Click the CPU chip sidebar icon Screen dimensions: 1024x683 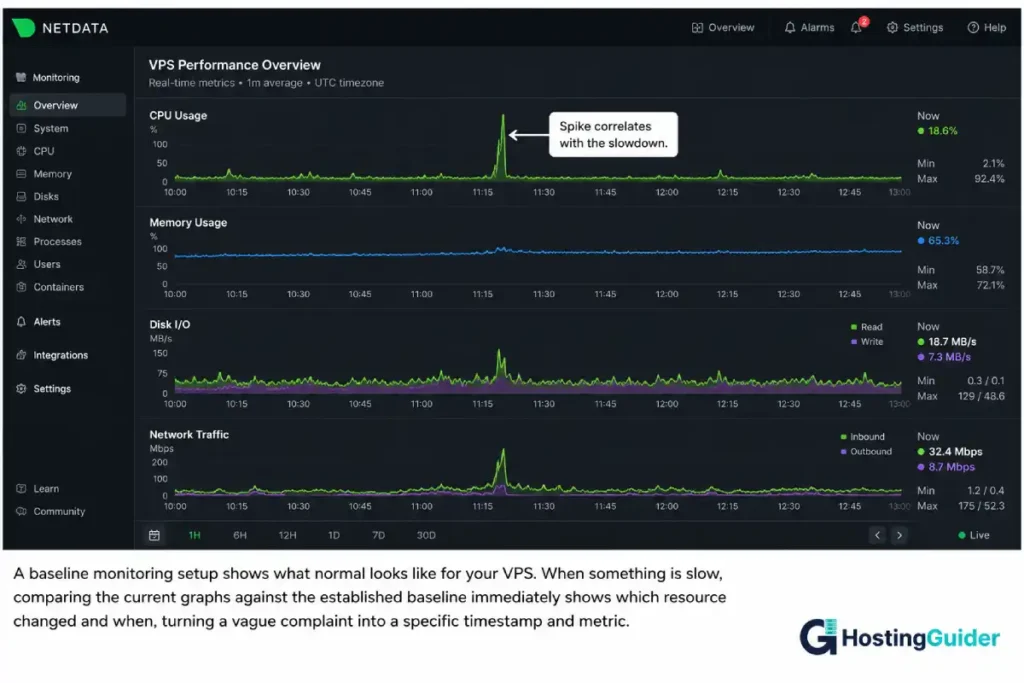pyautogui.click(x=21, y=151)
